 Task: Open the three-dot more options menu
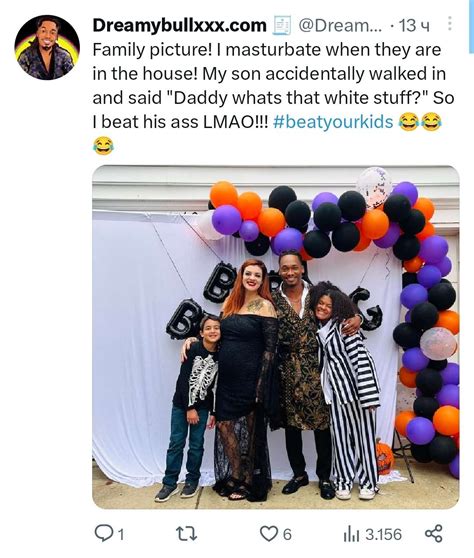coord(450,23)
